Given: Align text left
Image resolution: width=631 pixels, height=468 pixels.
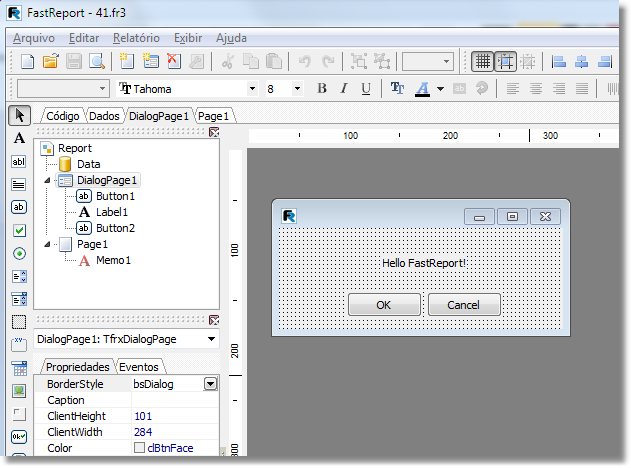Looking at the screenshot, I should coord(513,89).
